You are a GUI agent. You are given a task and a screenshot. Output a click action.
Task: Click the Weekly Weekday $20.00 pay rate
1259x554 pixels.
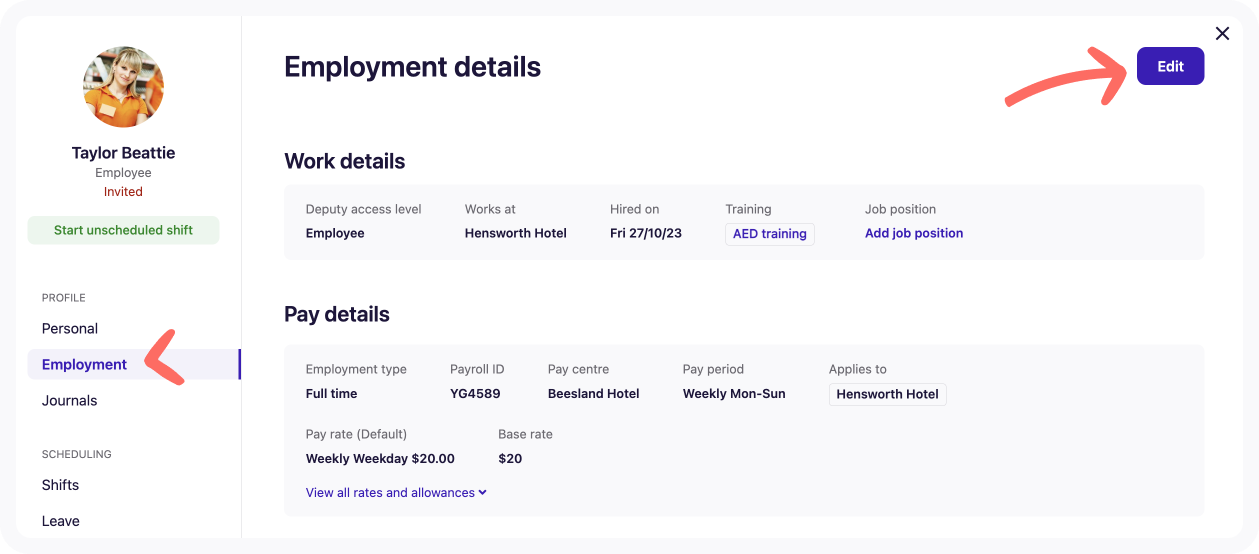point(380,459)
